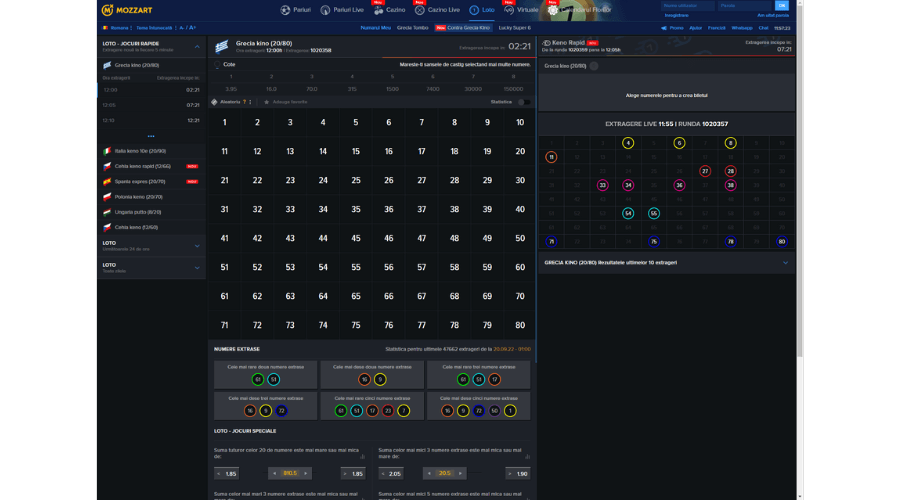
Task: Click the drawn ball 33 in live results
Action: click(602, 185)
